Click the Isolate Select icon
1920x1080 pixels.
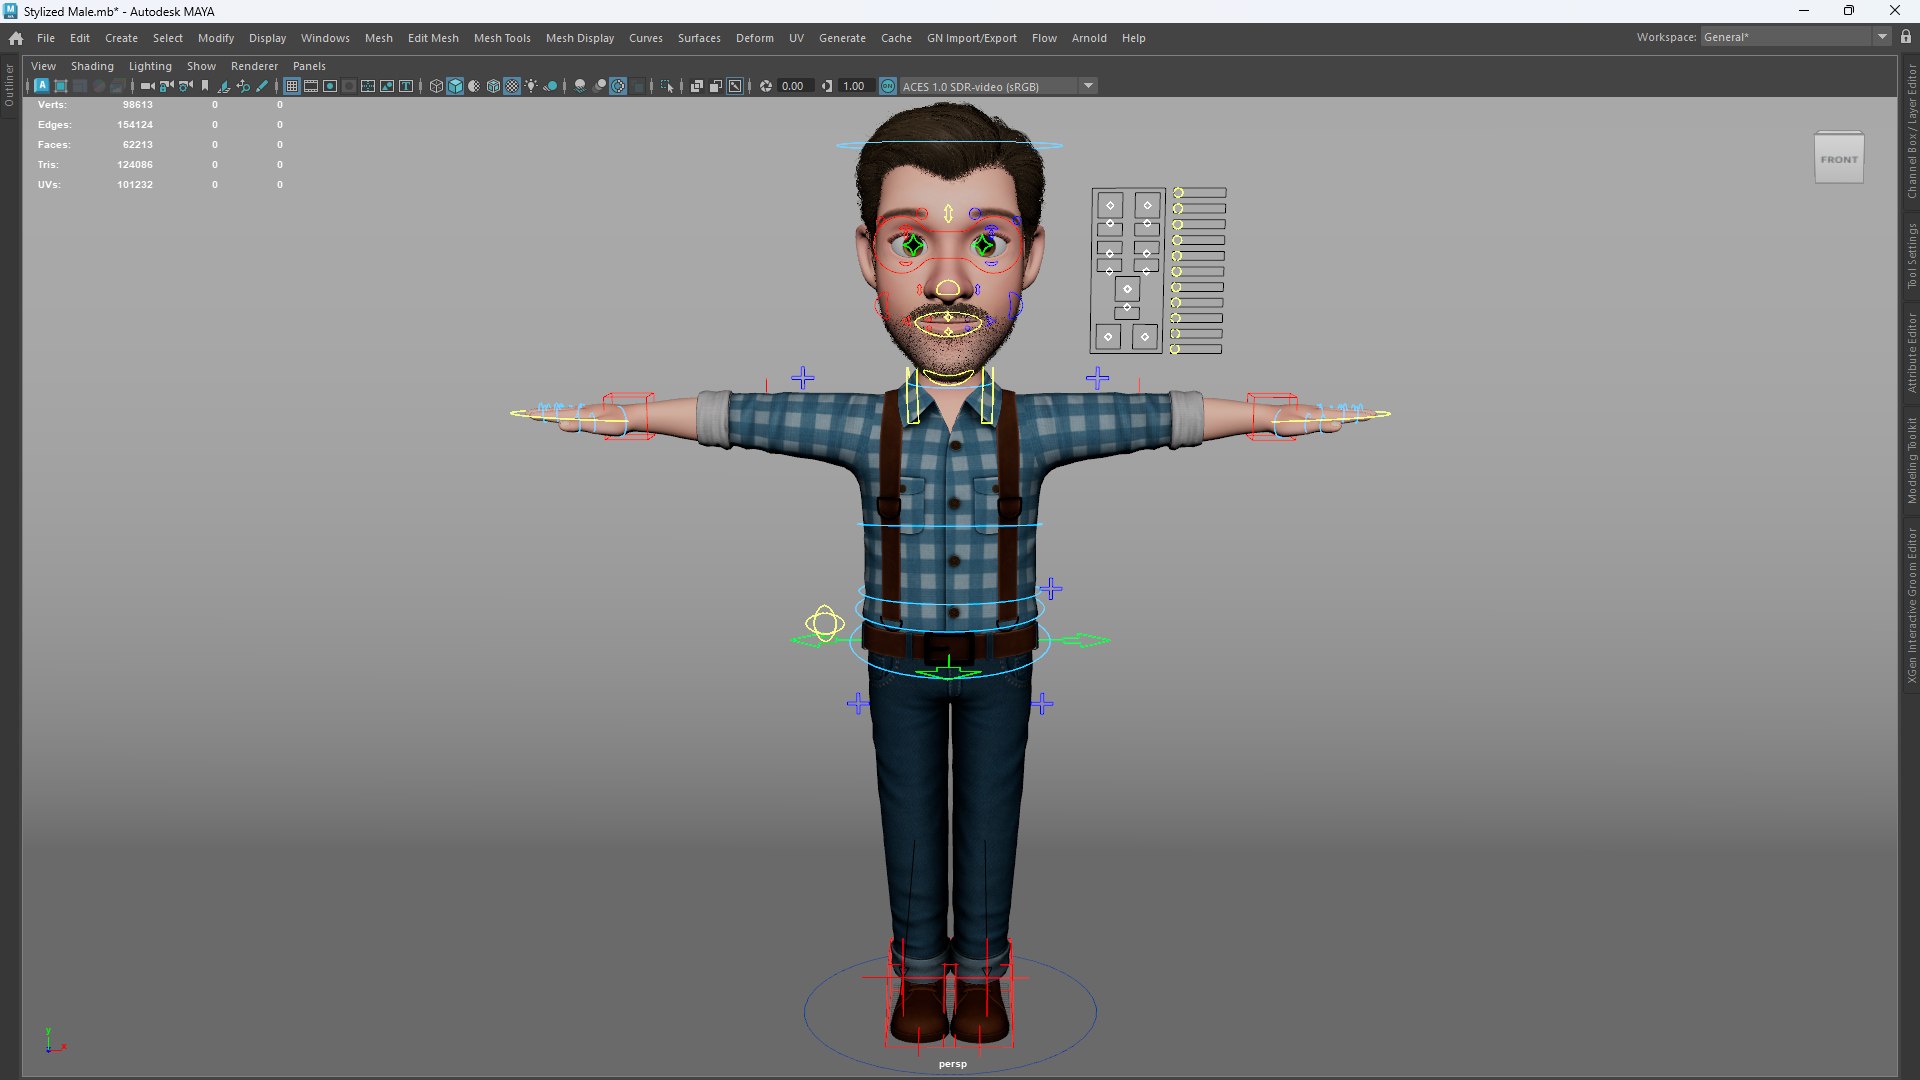[x=667, y=86]
